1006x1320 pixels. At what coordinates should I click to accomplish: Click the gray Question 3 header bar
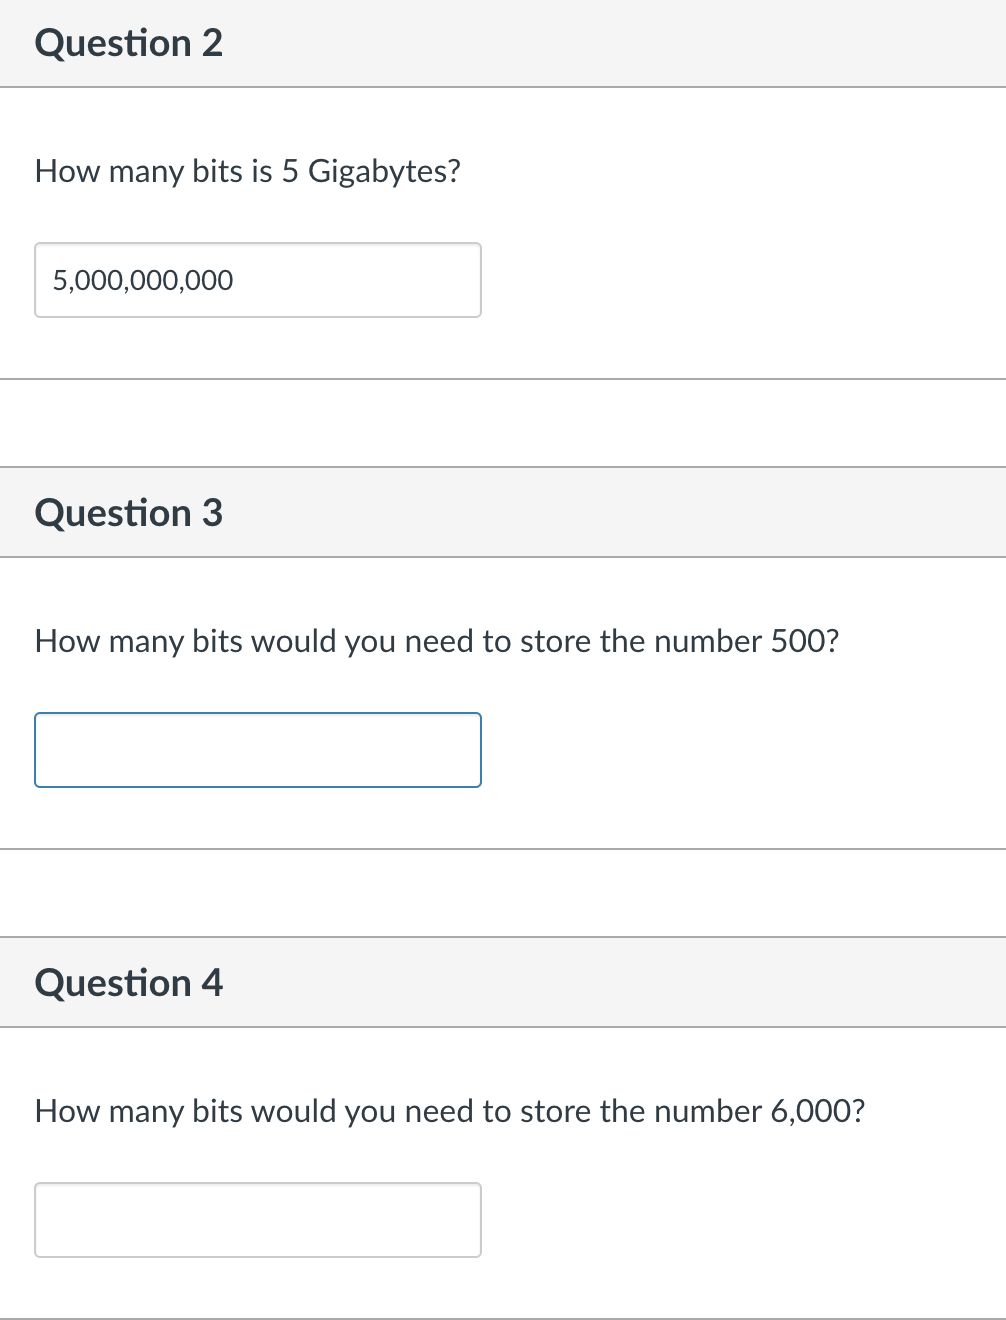(600, 513)
